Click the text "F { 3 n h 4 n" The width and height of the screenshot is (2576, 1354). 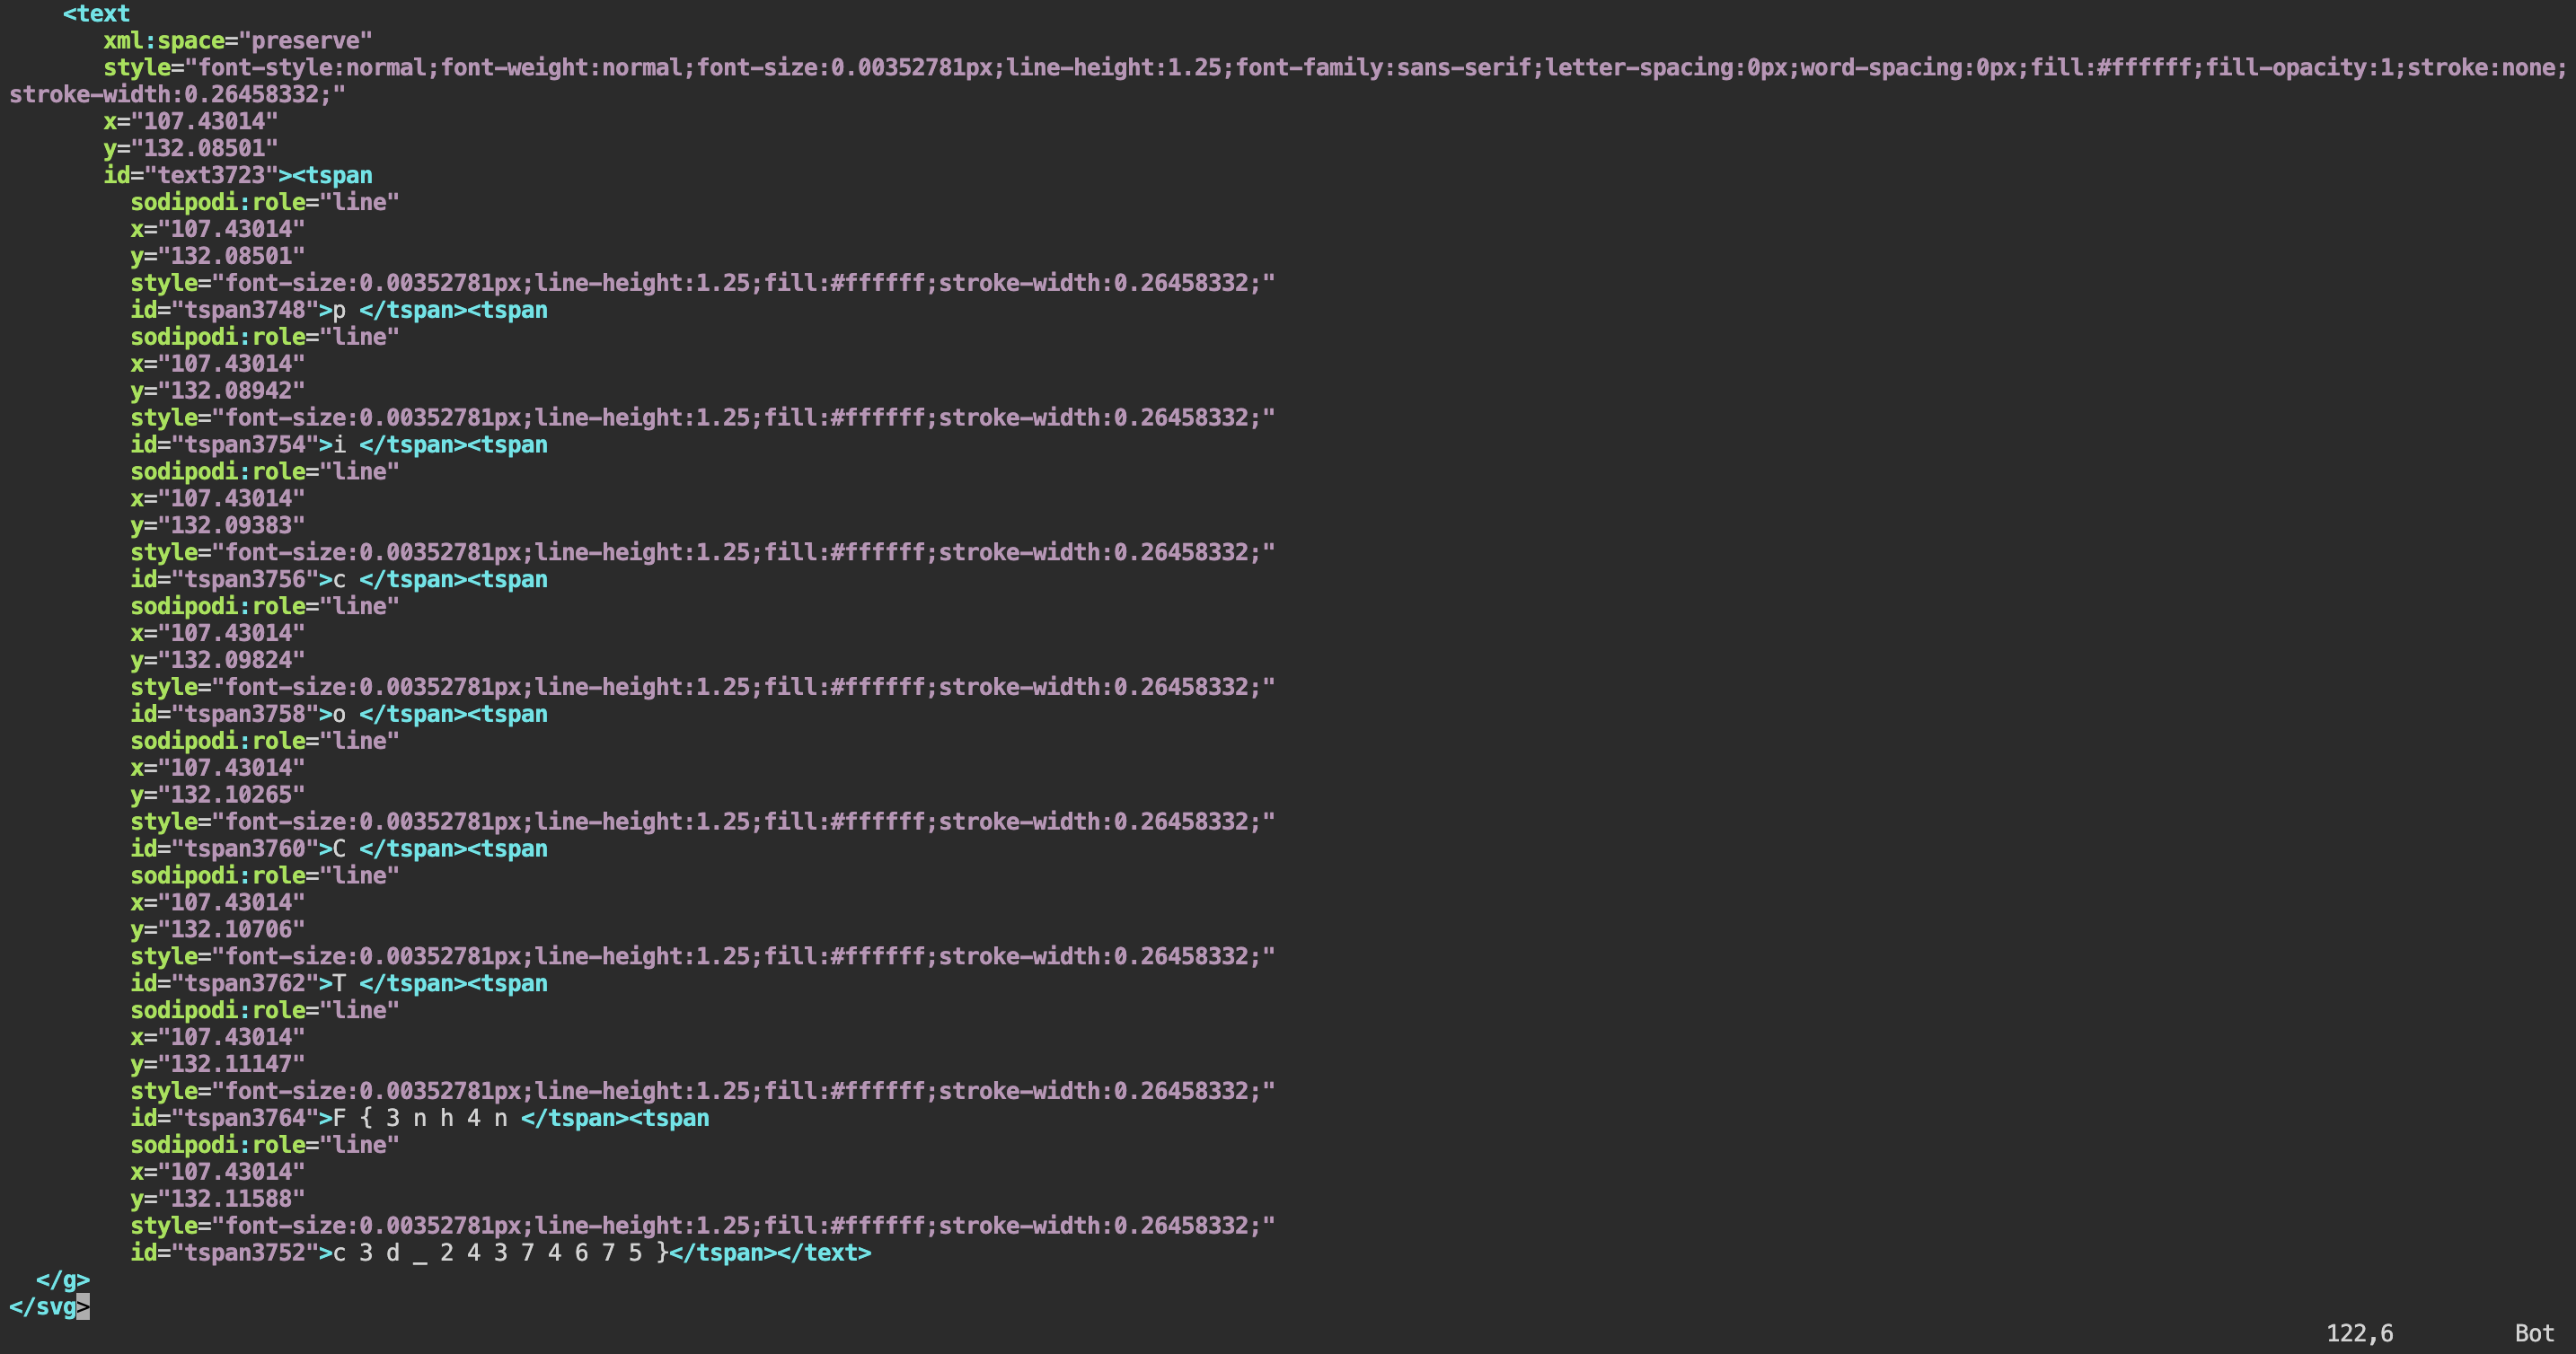click(418, 1118)
